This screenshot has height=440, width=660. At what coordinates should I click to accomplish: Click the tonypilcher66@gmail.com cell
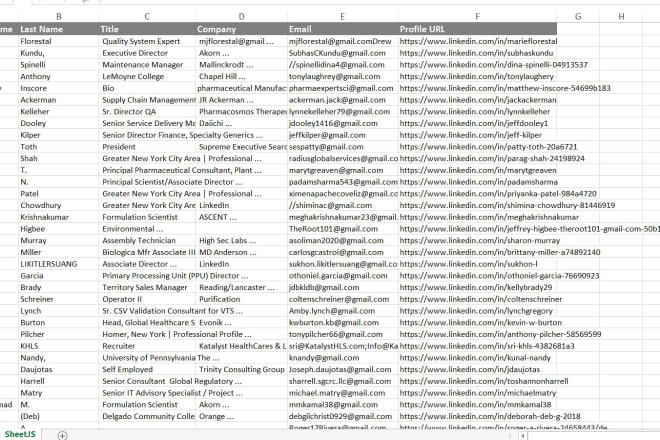(x=343, y=334)
